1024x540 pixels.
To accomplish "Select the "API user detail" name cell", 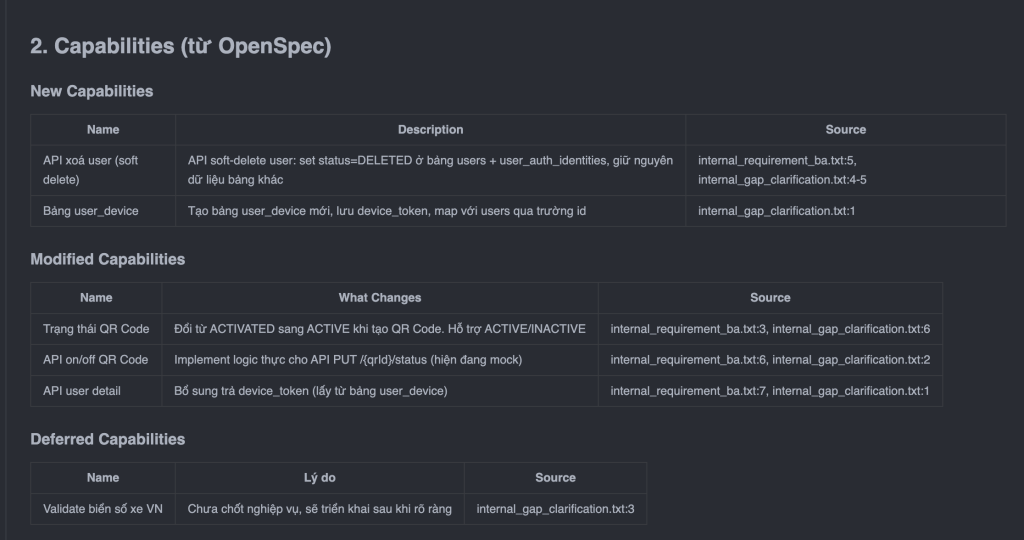I will pos(82,391).
